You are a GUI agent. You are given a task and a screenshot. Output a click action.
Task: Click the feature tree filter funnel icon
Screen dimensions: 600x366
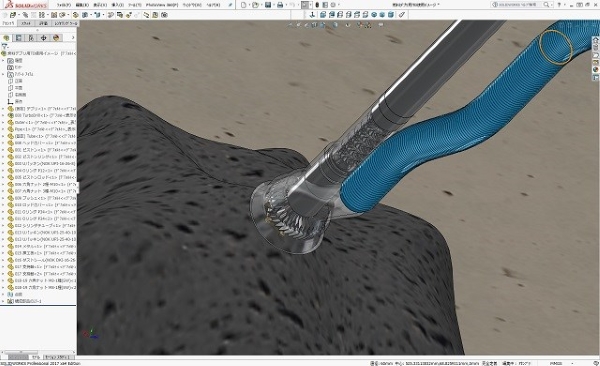(5, 46)
